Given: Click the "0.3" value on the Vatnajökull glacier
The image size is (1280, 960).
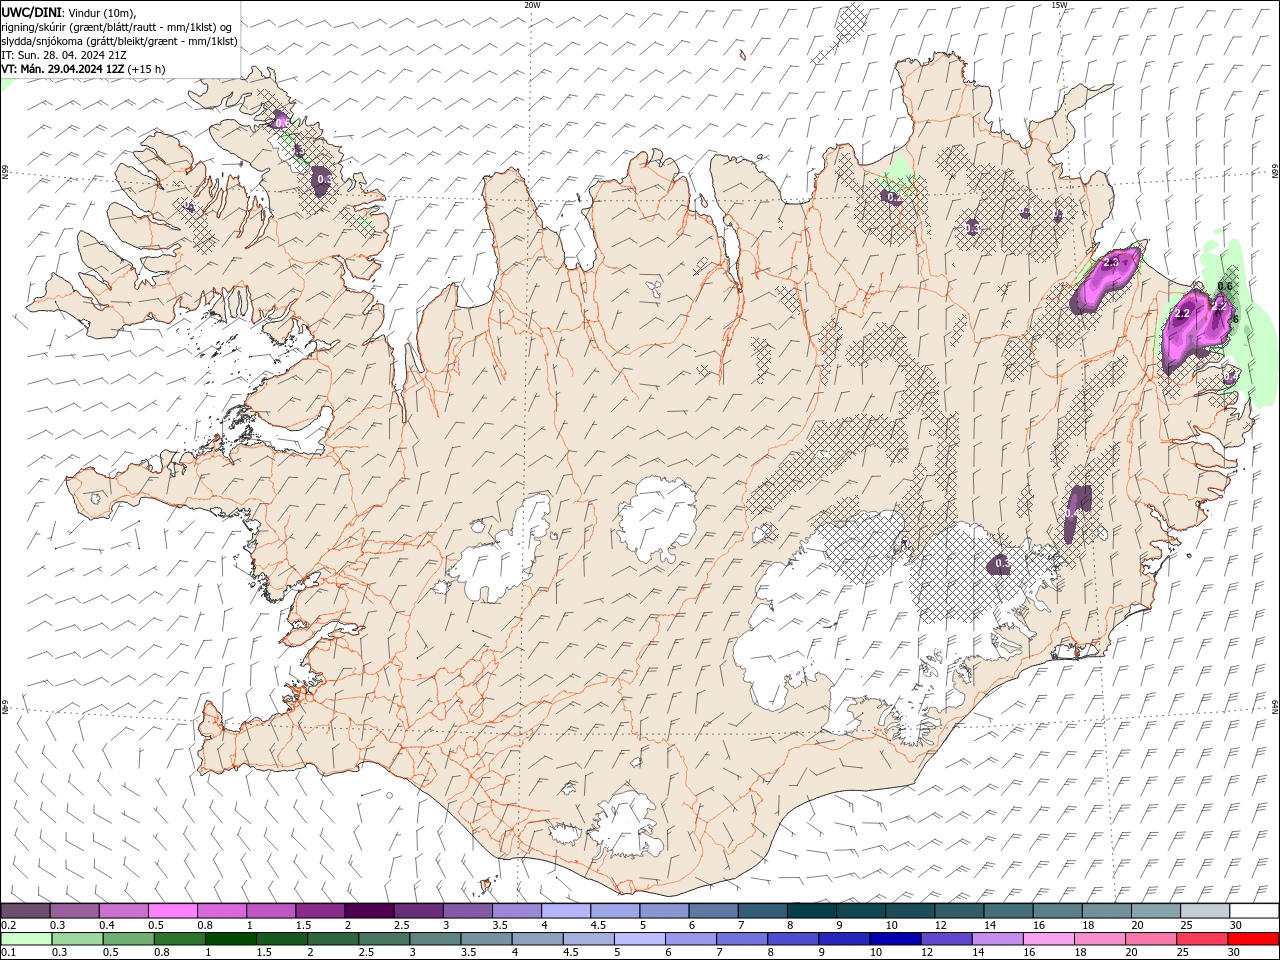Looking at the screenshot, I should 1001,565.
